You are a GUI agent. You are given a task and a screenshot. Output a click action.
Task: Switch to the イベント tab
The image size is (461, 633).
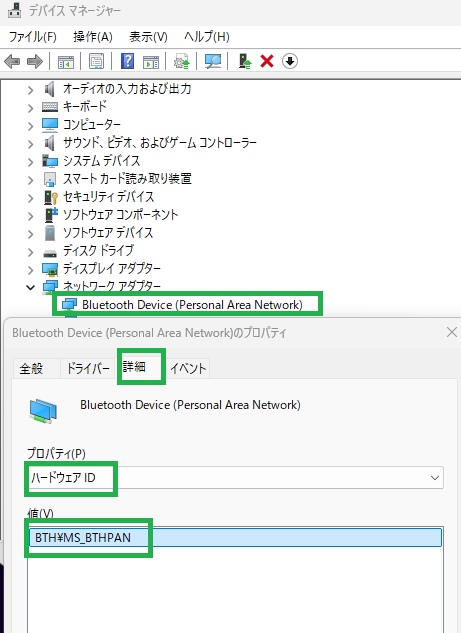[188, 368]
